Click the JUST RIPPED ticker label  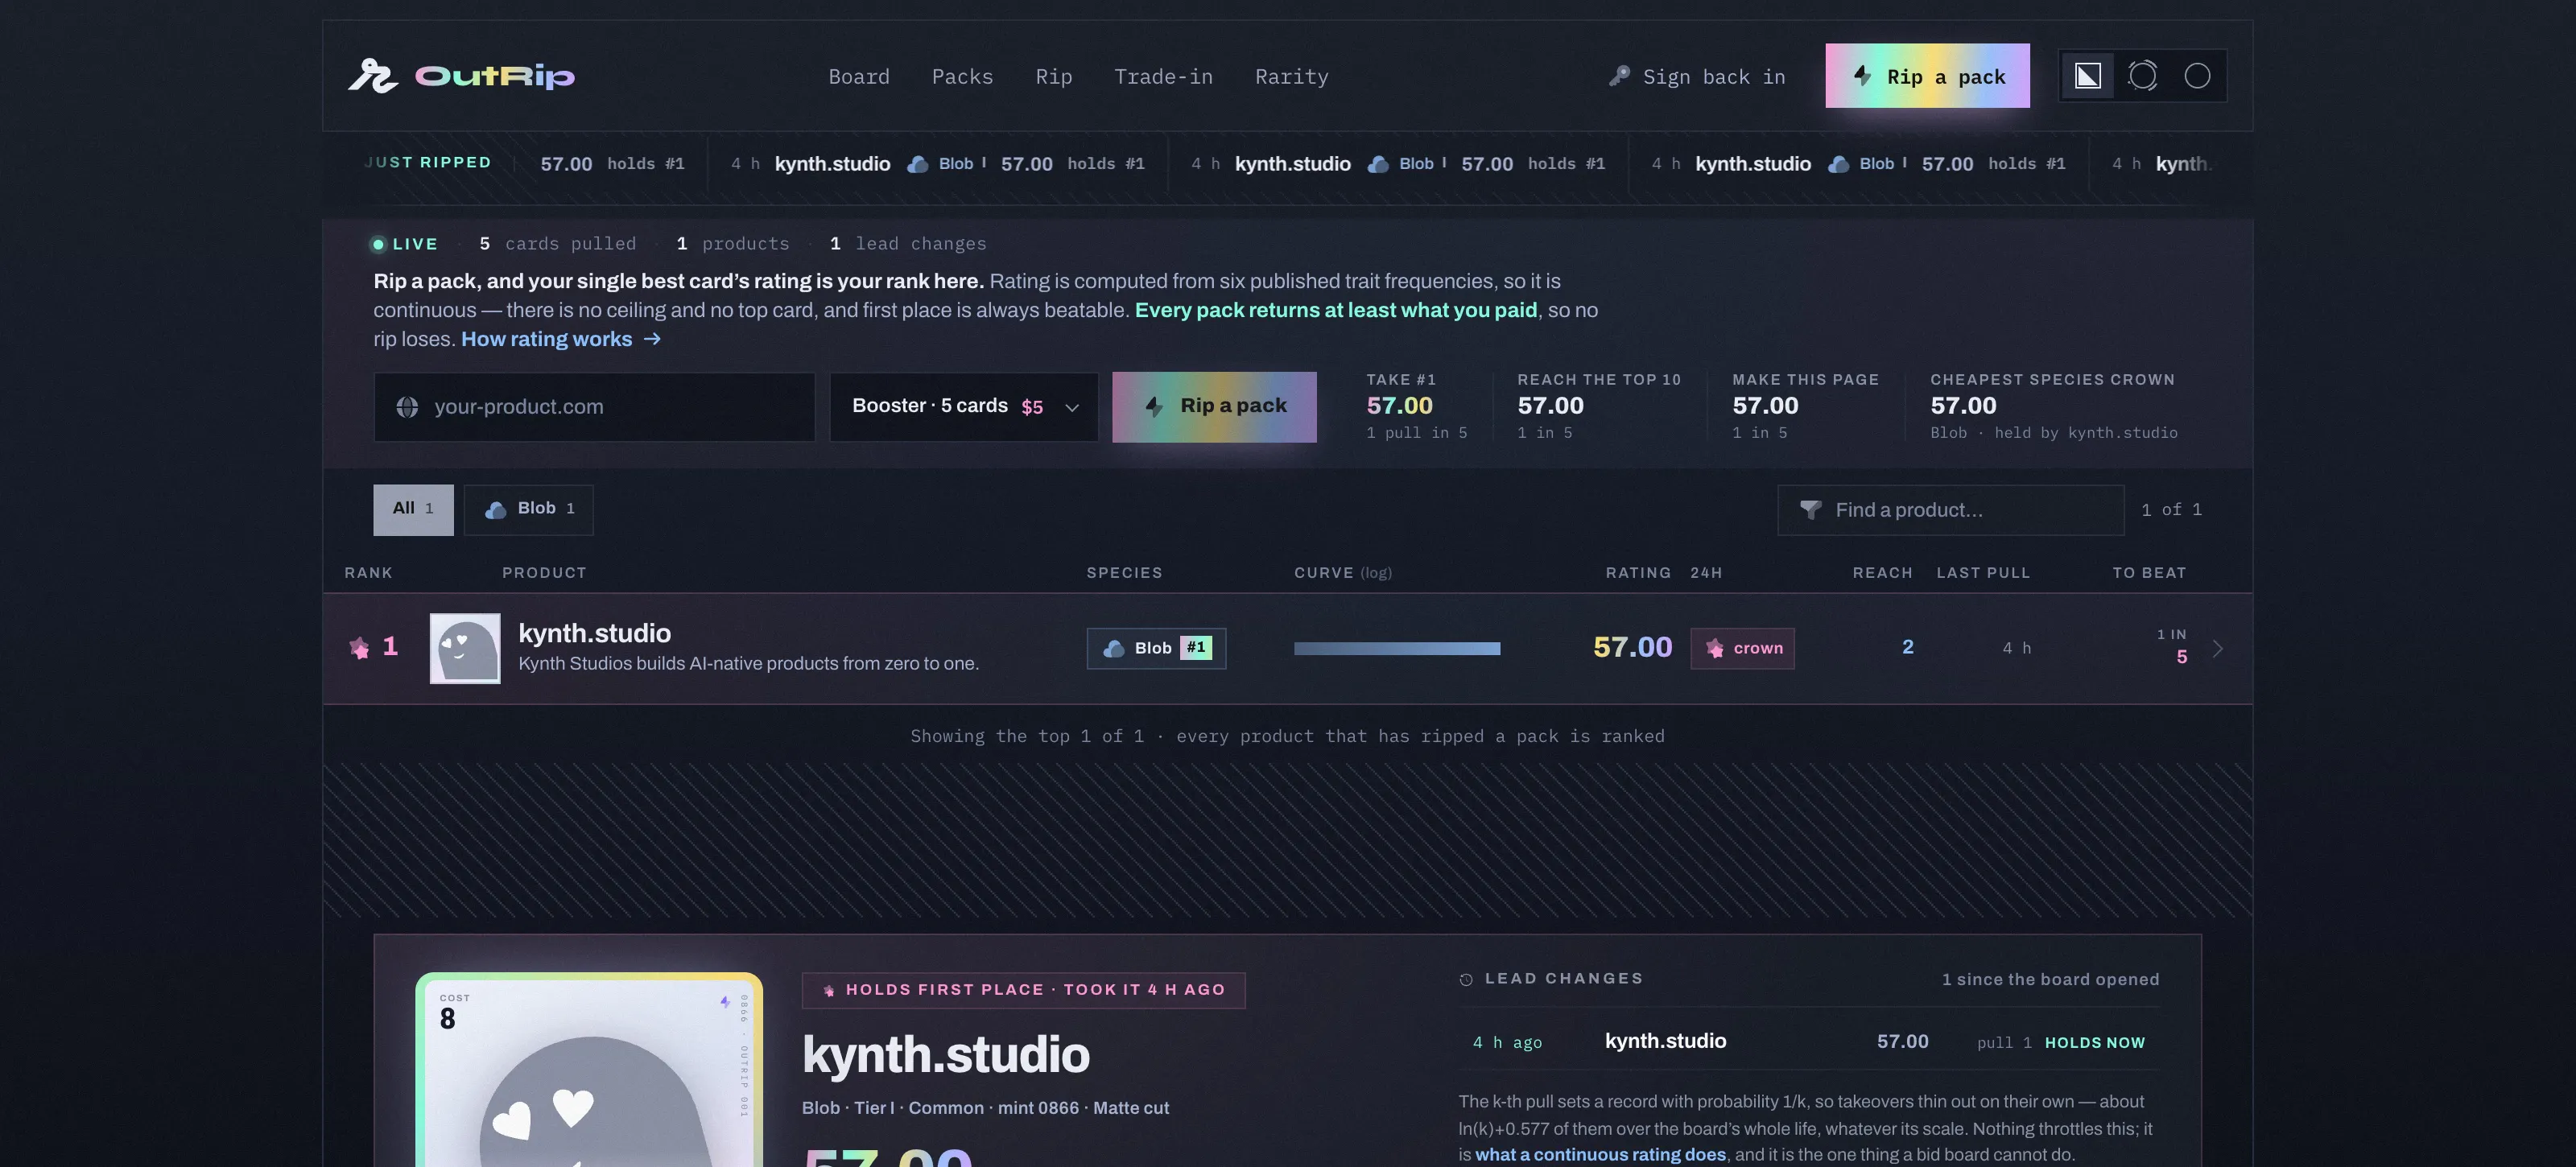[x=428, y=162]
